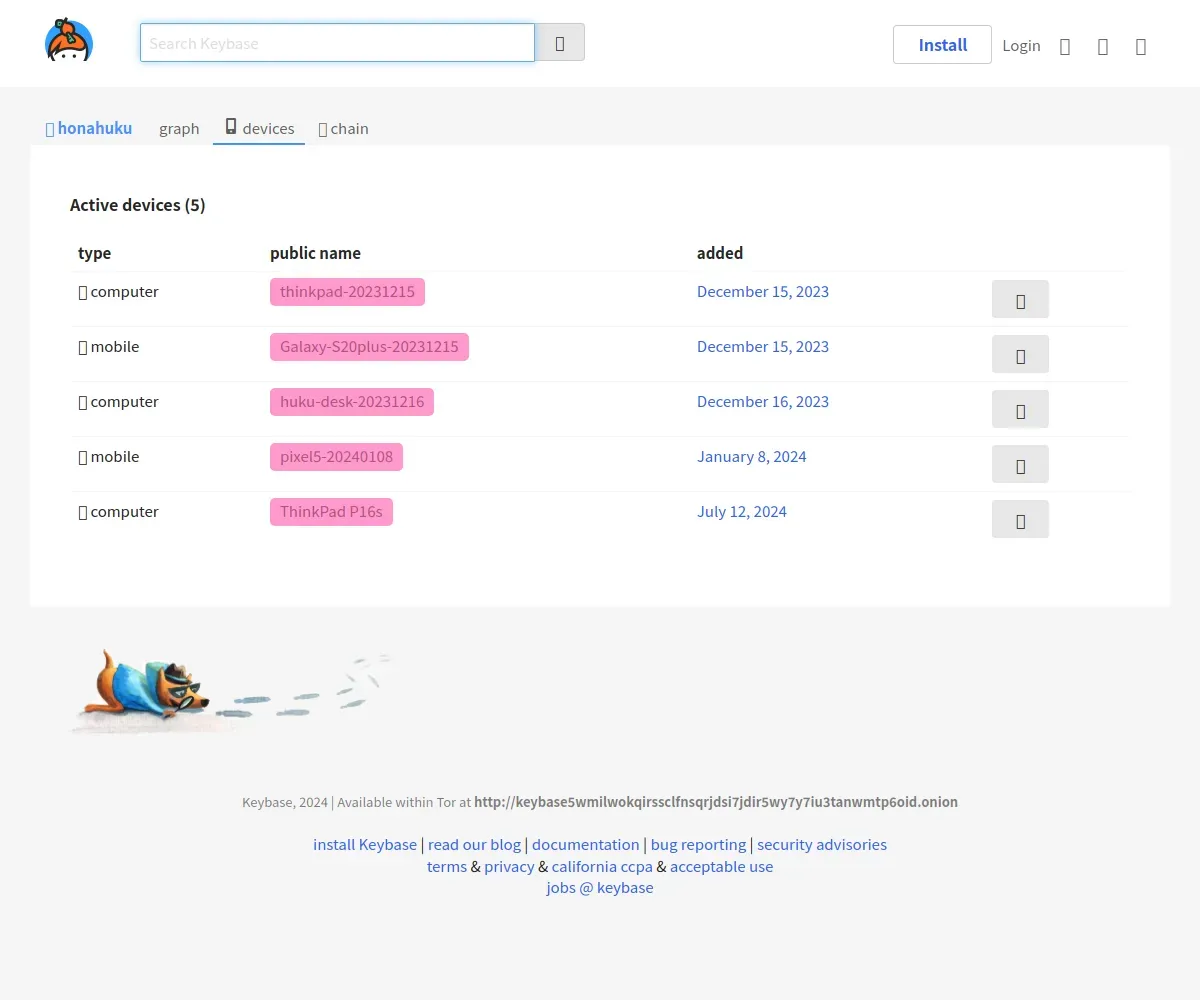Screen dimensions: 1200x1000
Task: Click the added column header
Action: coord(720,253)
